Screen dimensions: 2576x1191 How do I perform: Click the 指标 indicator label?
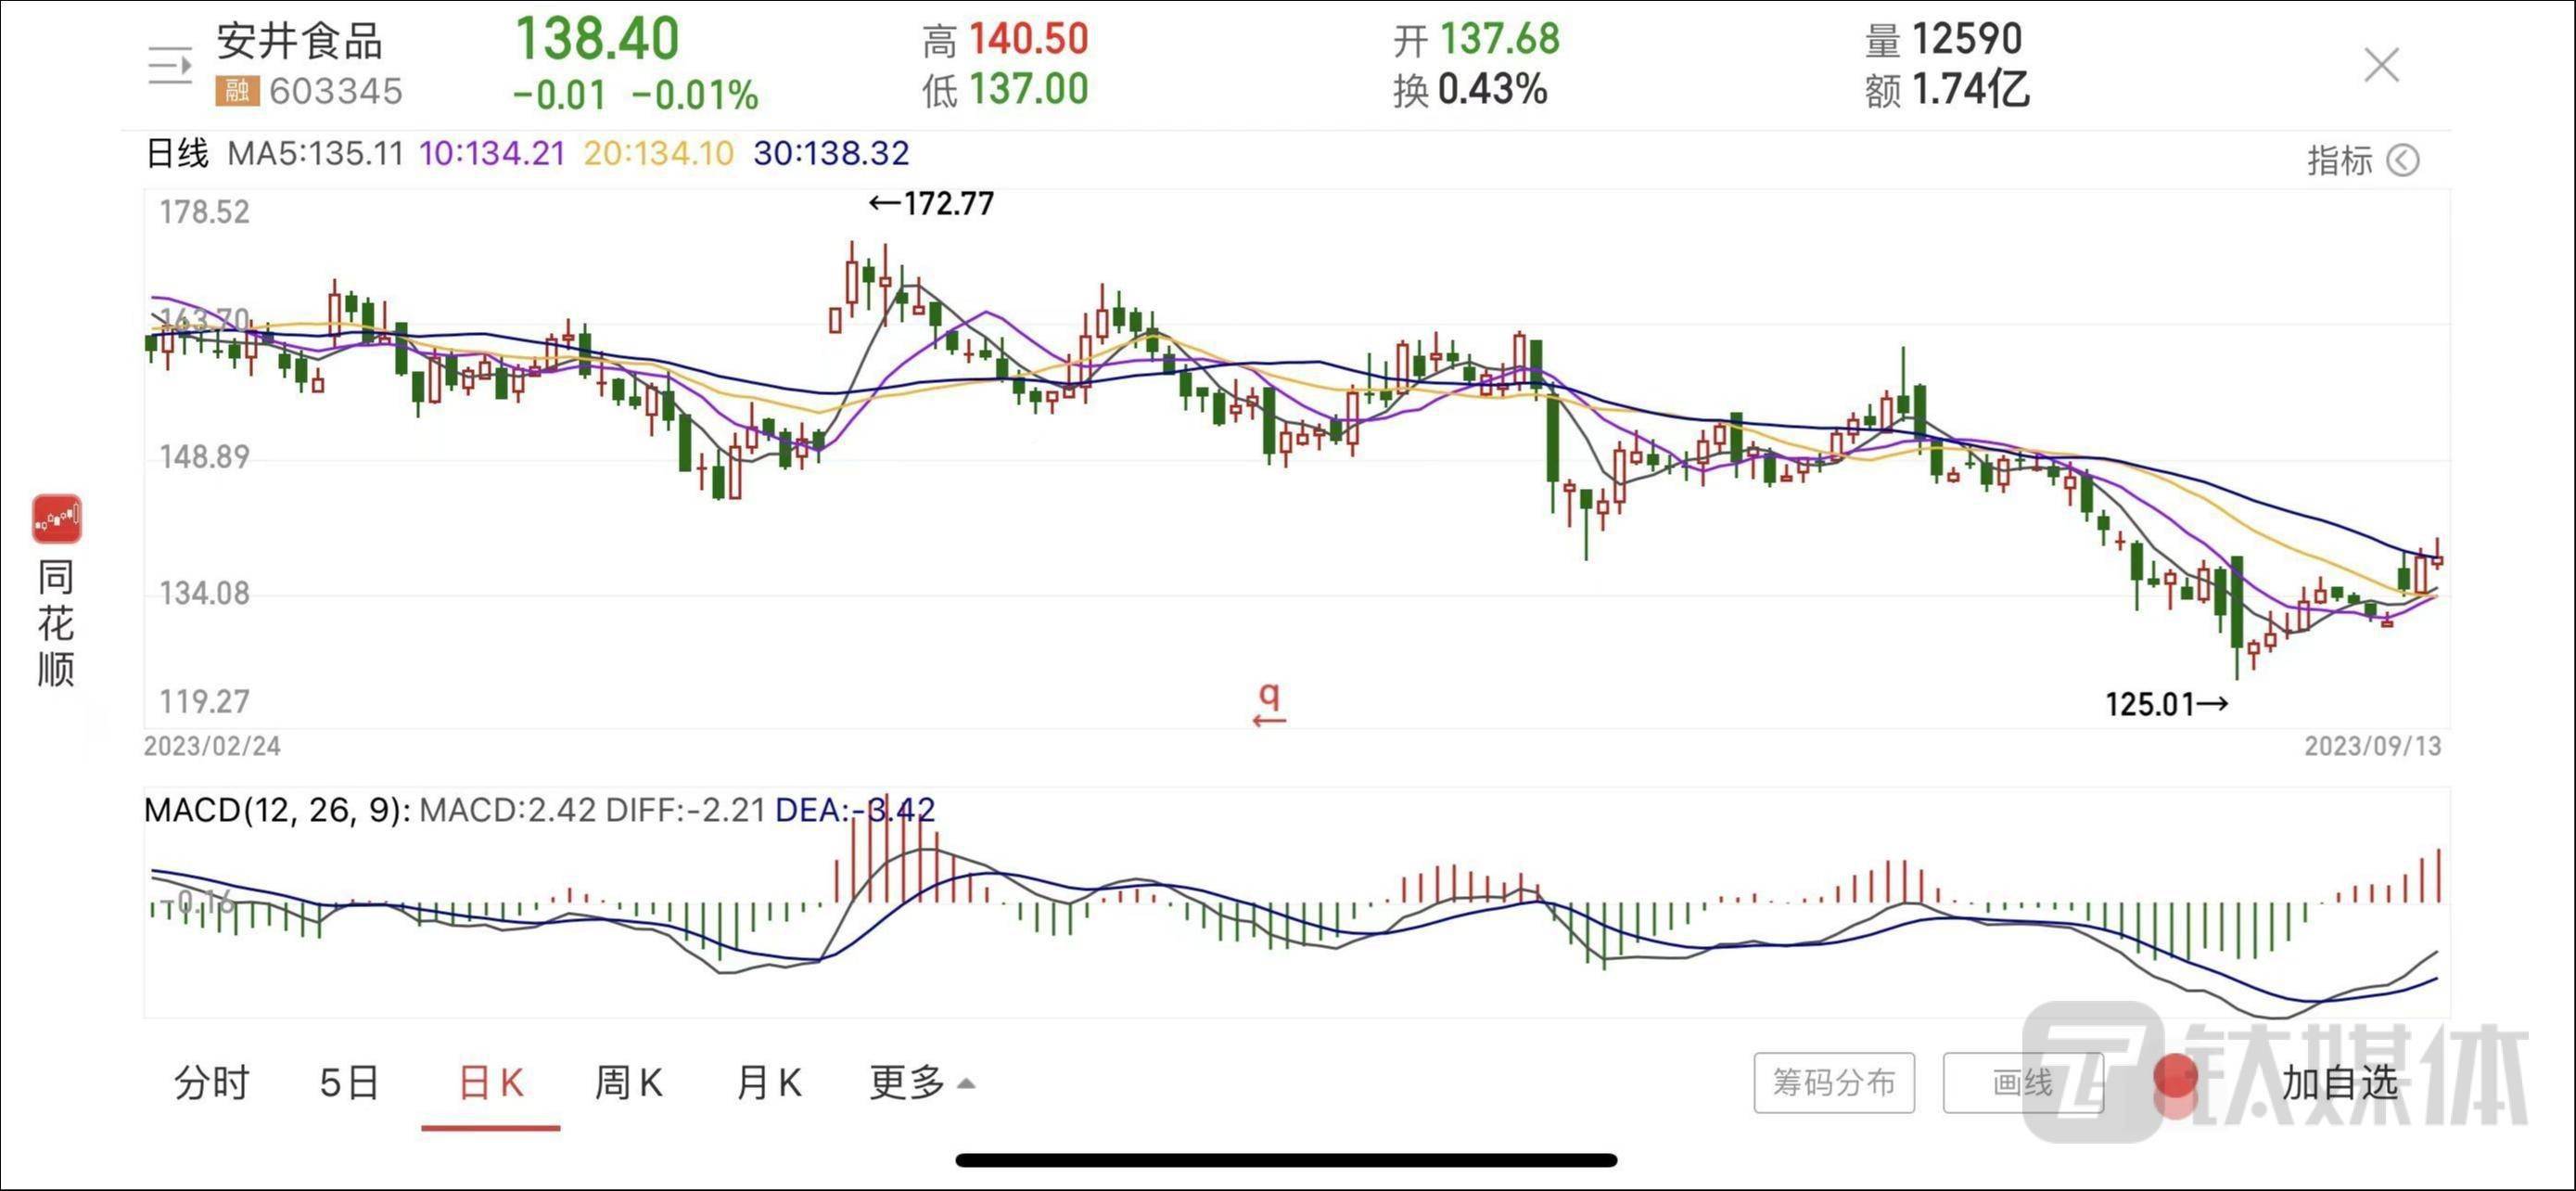click(x=2339, y=160)
